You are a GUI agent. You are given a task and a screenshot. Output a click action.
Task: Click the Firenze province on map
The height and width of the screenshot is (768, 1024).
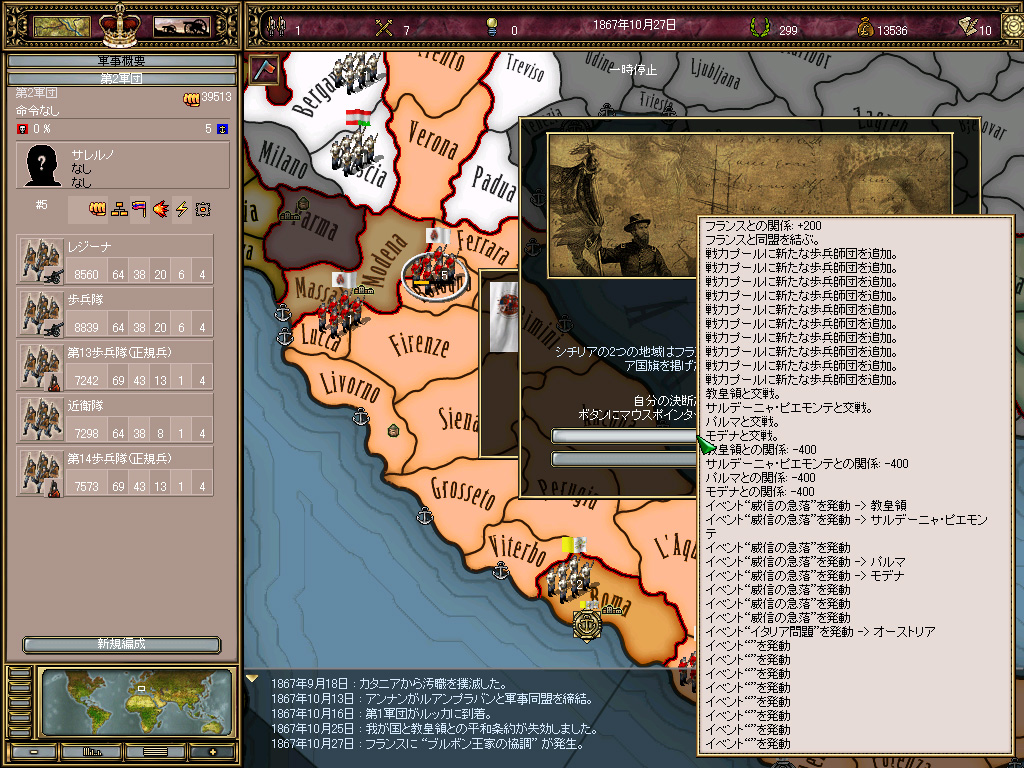pyautogui.click(x=418, y=344)
